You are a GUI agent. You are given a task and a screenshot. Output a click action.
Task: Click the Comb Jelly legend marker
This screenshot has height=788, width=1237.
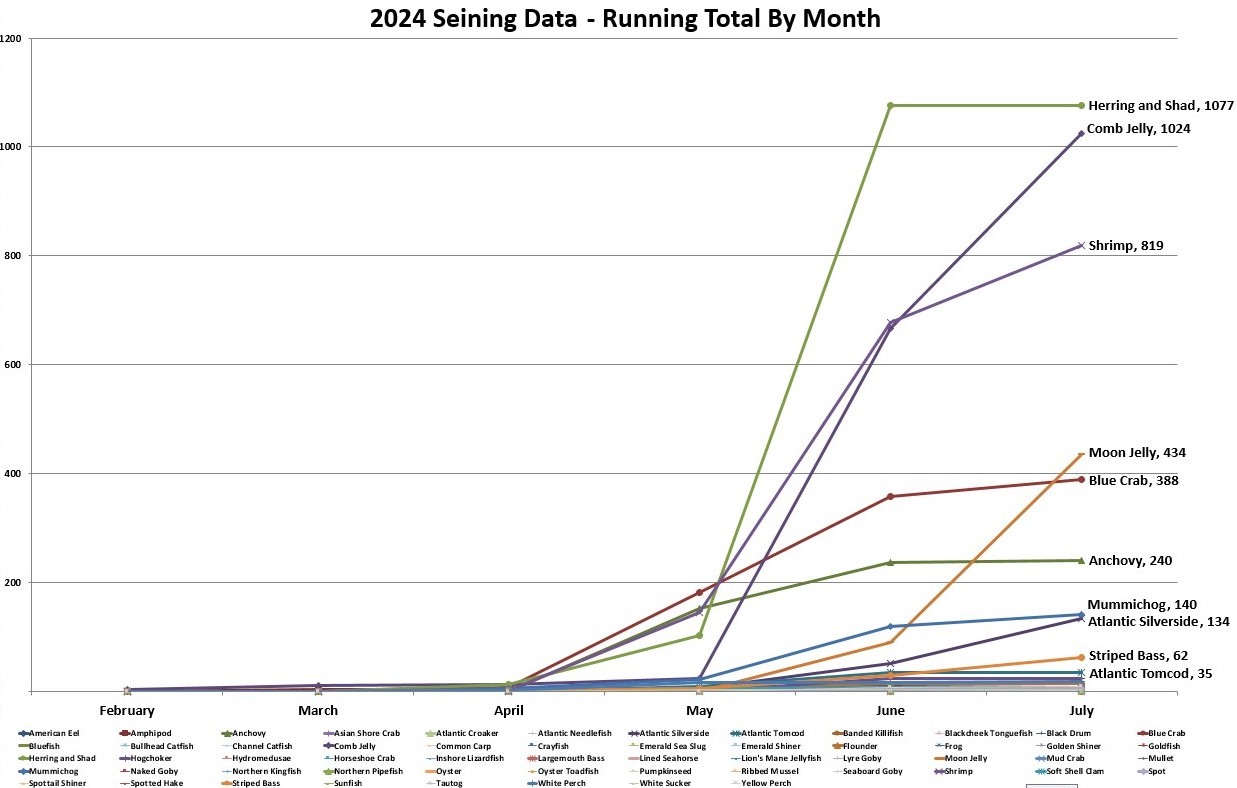(x=327, y=746)
